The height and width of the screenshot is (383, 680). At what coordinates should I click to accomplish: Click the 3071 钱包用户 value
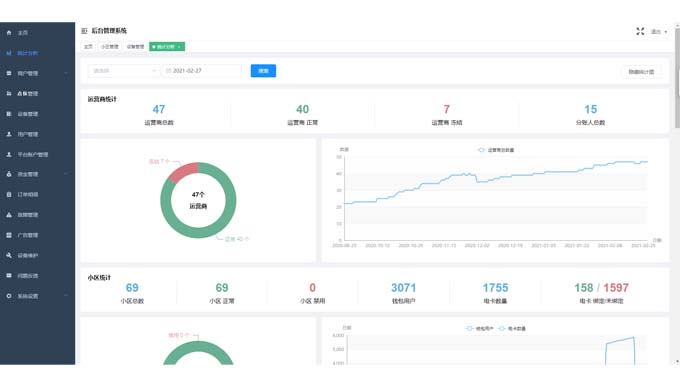click(403, 288)
